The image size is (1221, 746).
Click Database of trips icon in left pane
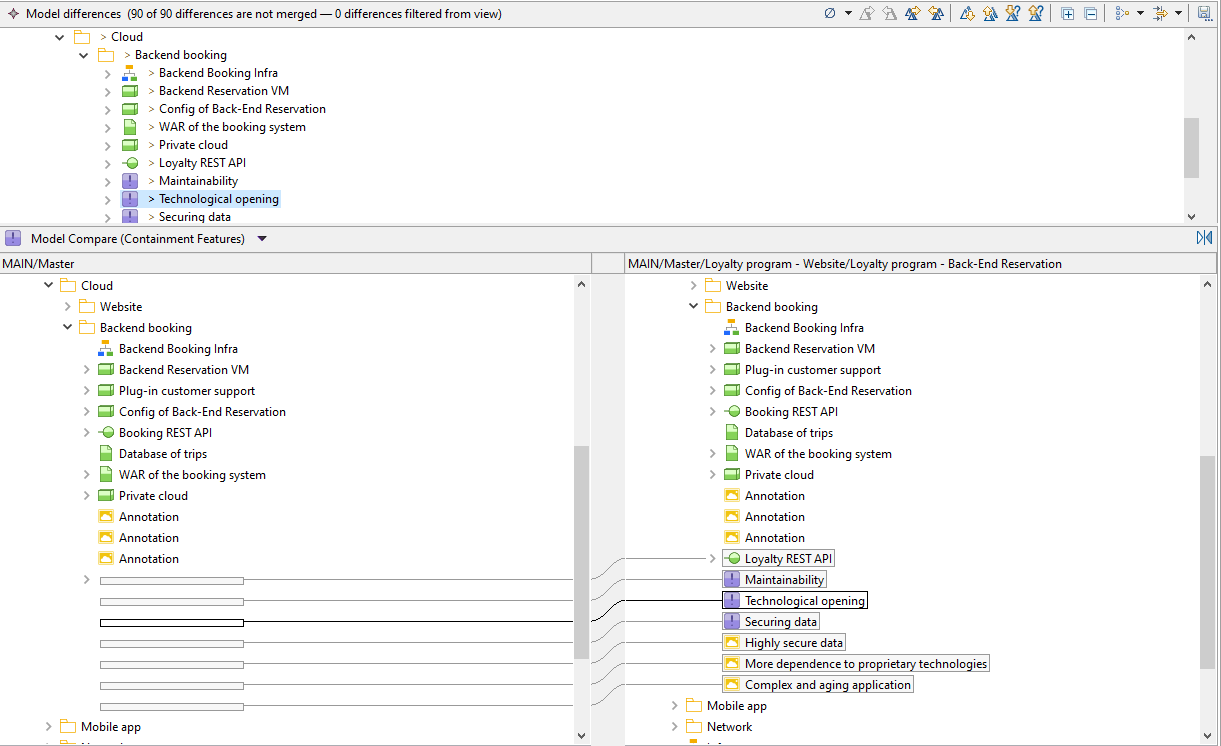tap(106, 454)
